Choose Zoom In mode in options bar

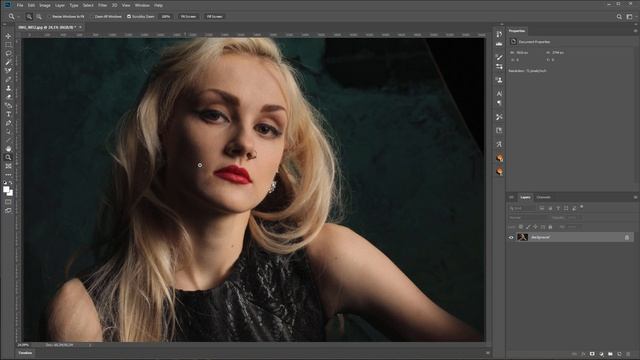(x=29, y=17)
